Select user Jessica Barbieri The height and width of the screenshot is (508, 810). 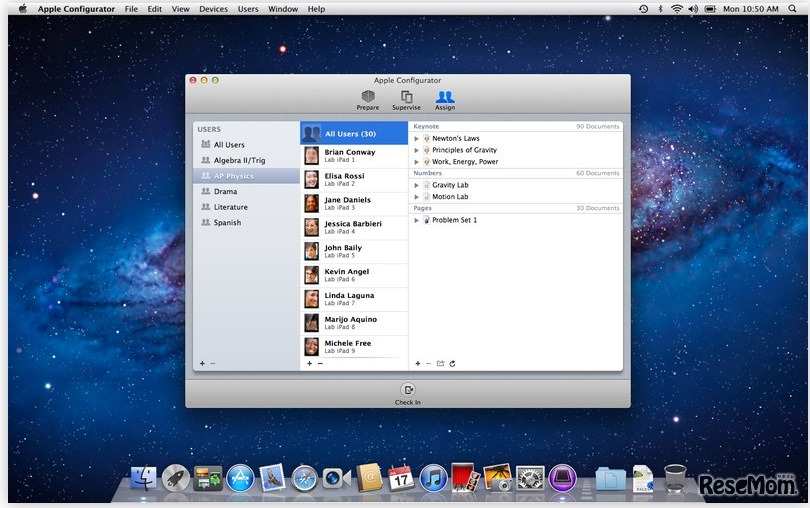[354, 227]
